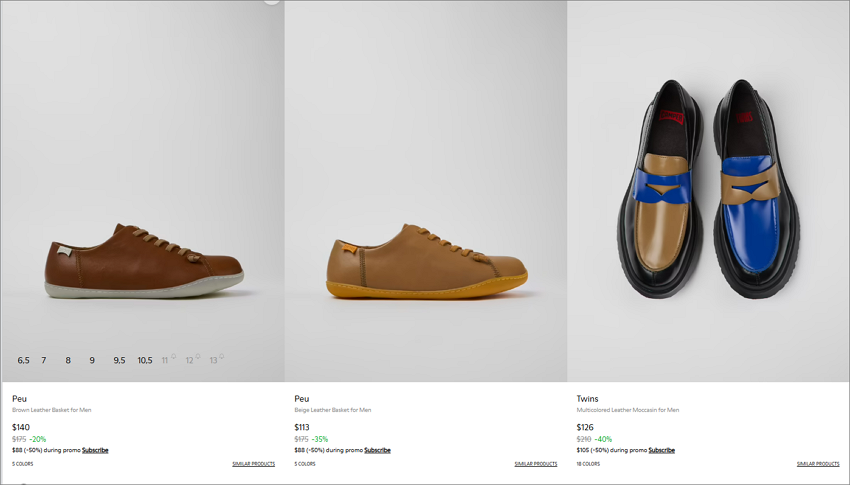850x485 pixels.
Task: Click '18 COLORS' under the Twins
Action: click(x=588, y=464)
